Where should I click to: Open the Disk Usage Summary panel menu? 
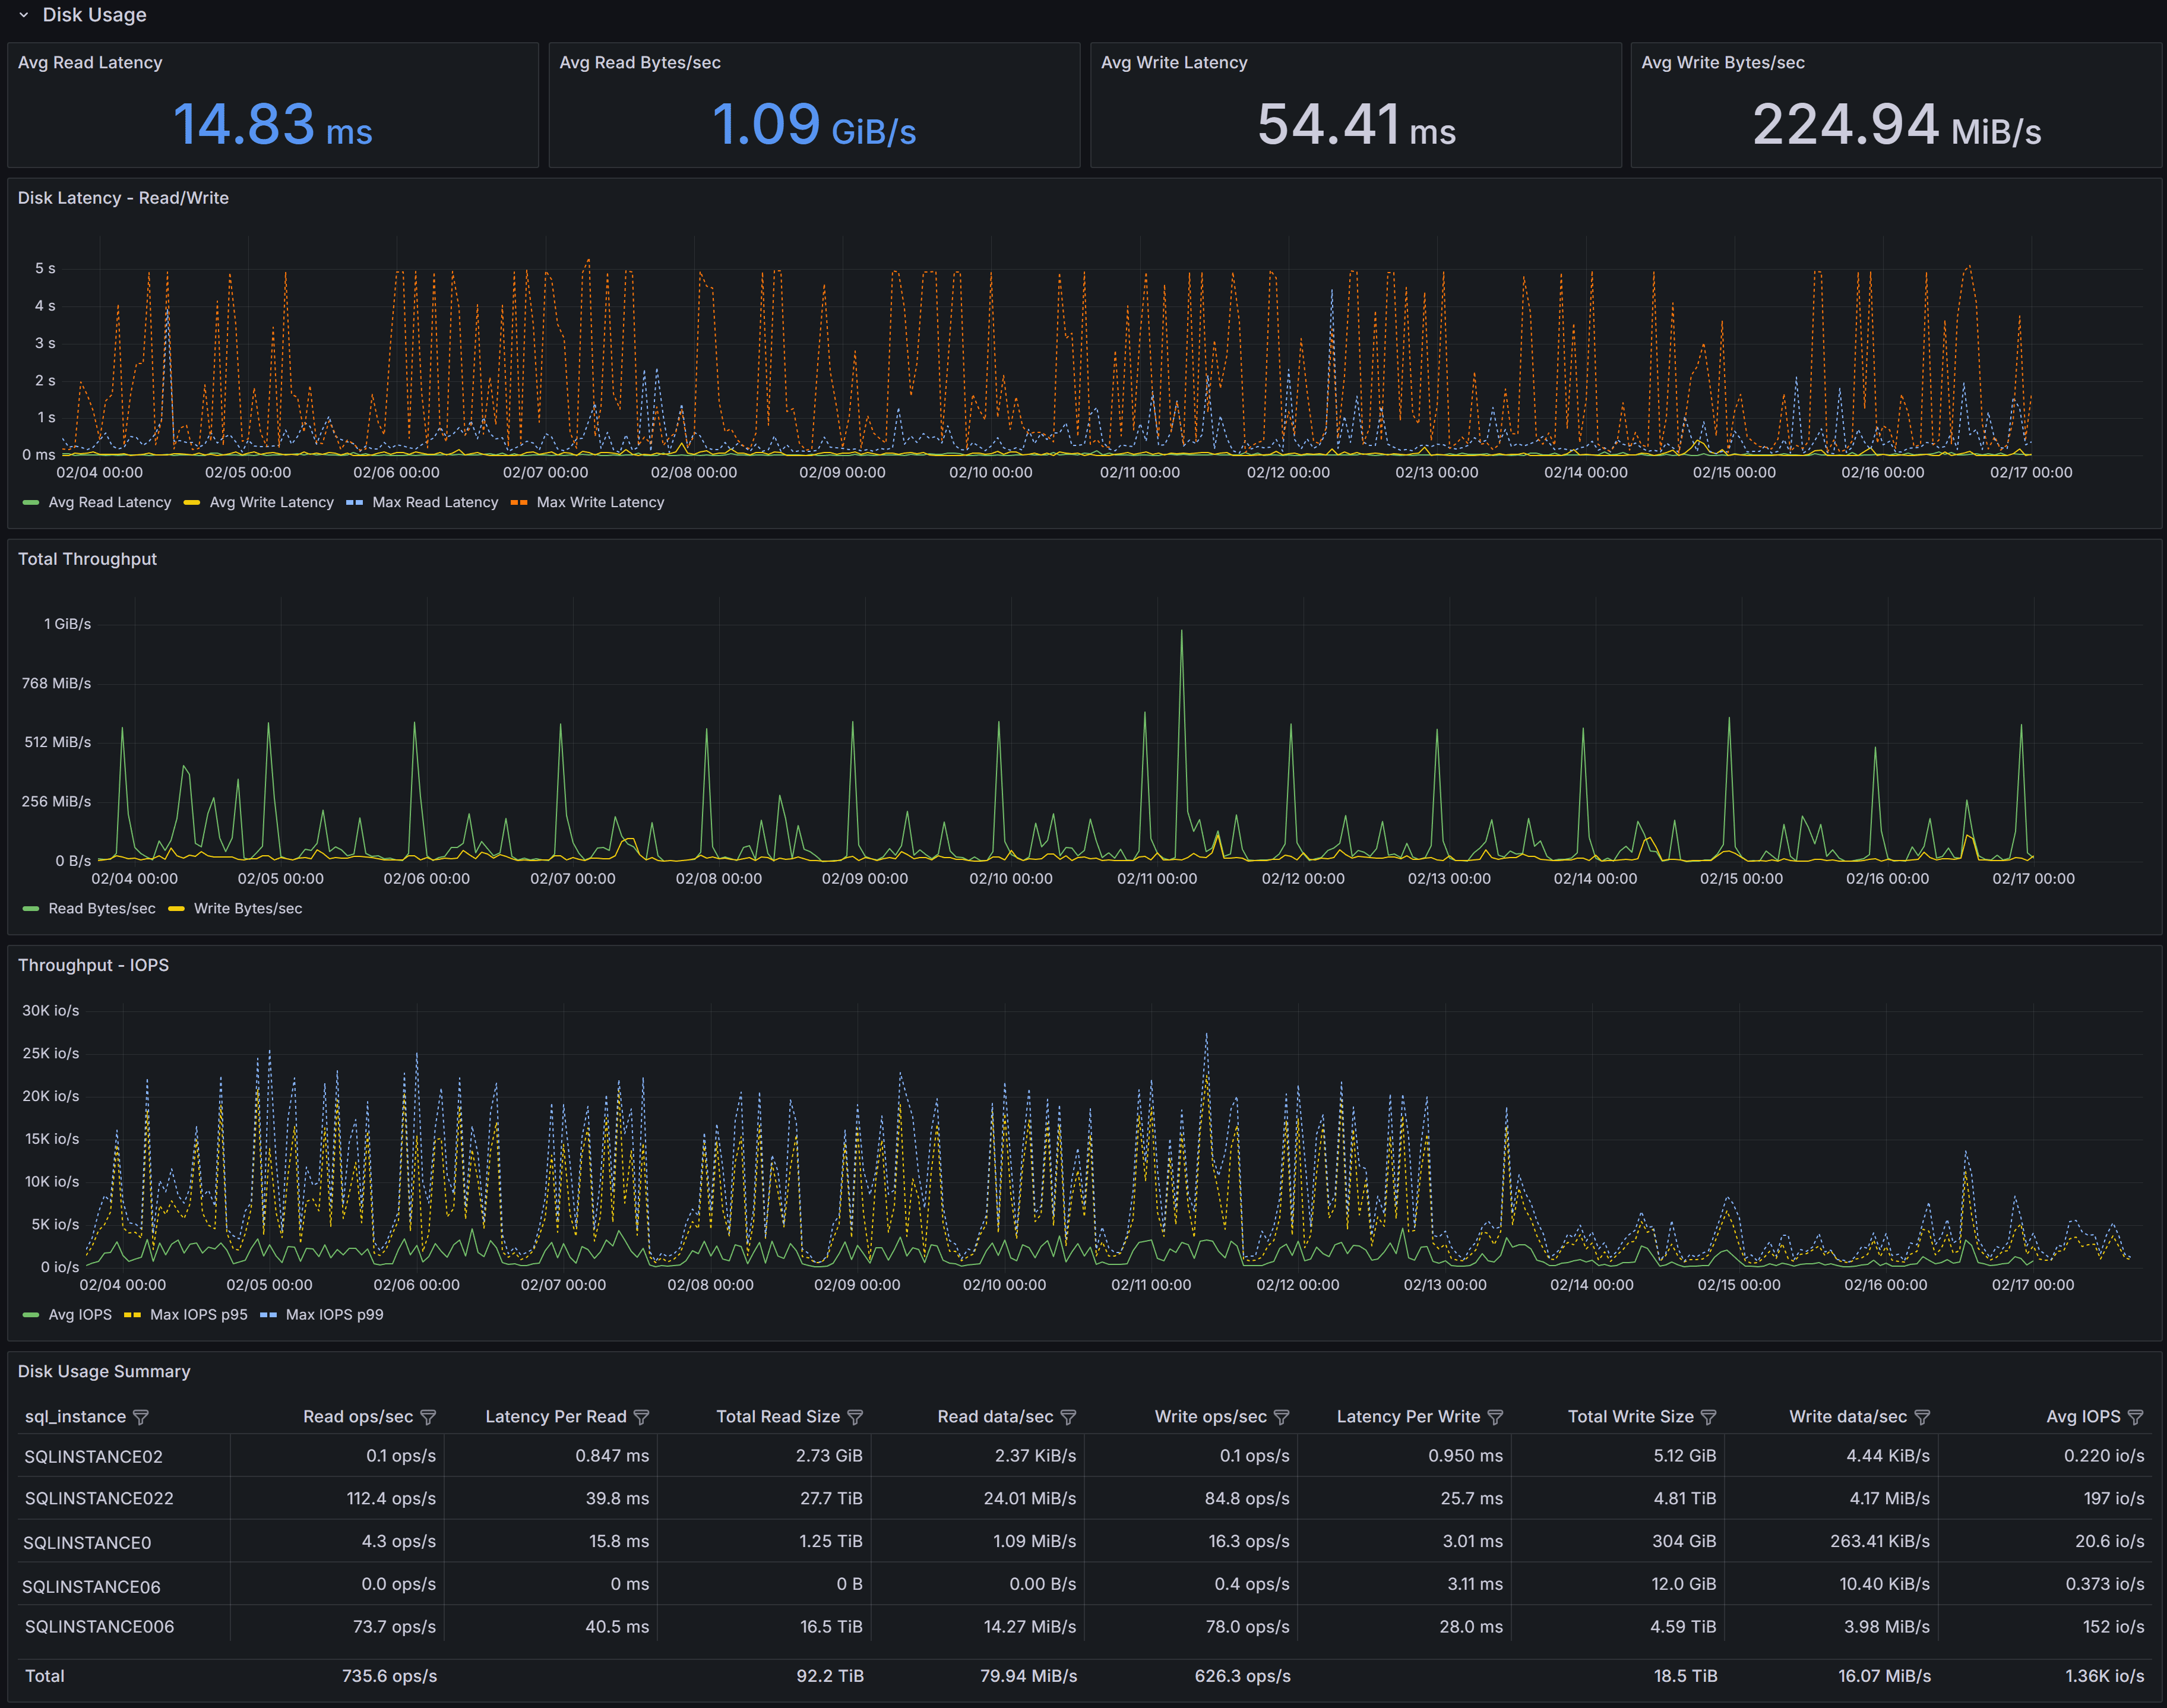tap(103, 1371)
